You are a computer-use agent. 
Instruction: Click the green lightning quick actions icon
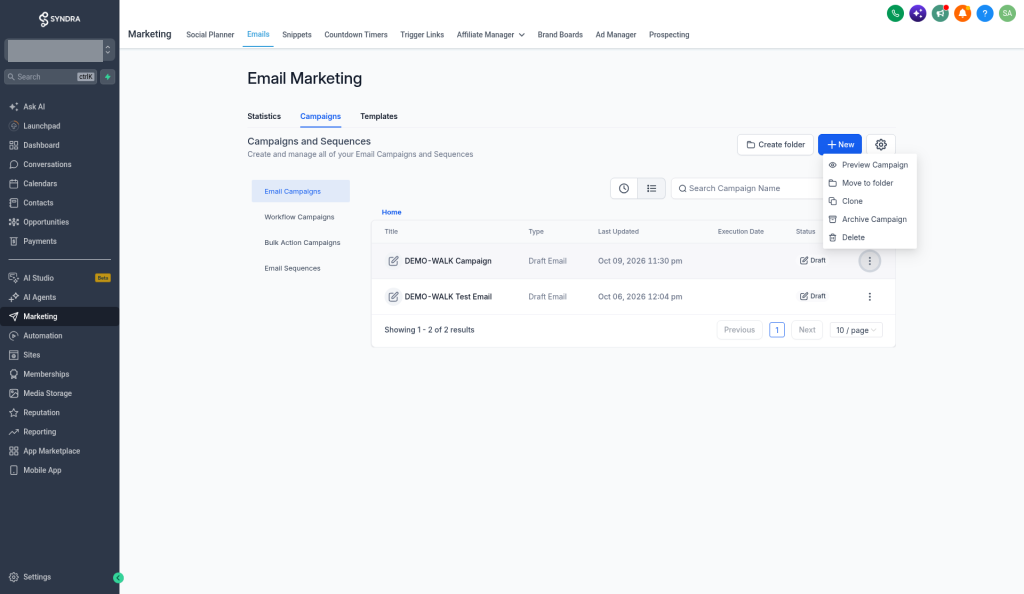(108, 76)
